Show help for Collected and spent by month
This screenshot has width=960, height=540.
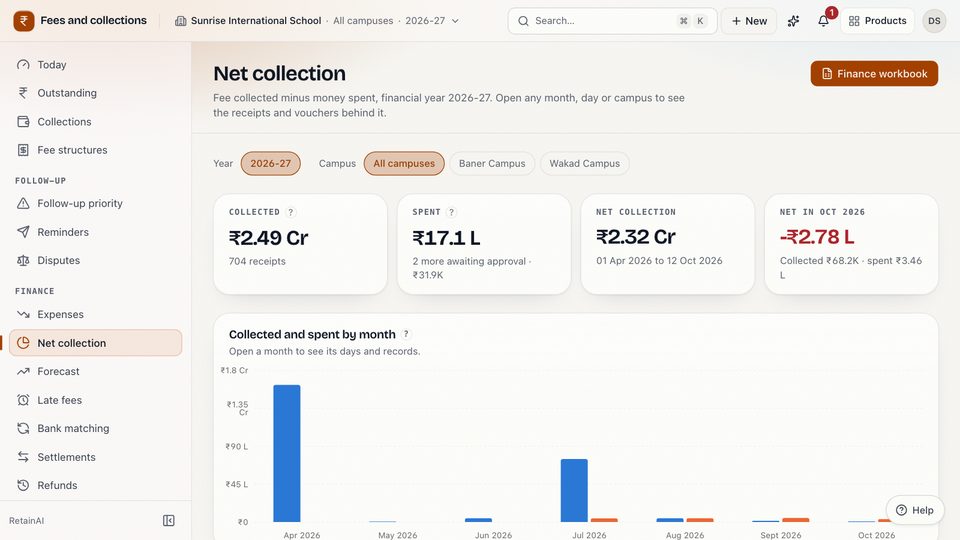[x=406, y=334]
